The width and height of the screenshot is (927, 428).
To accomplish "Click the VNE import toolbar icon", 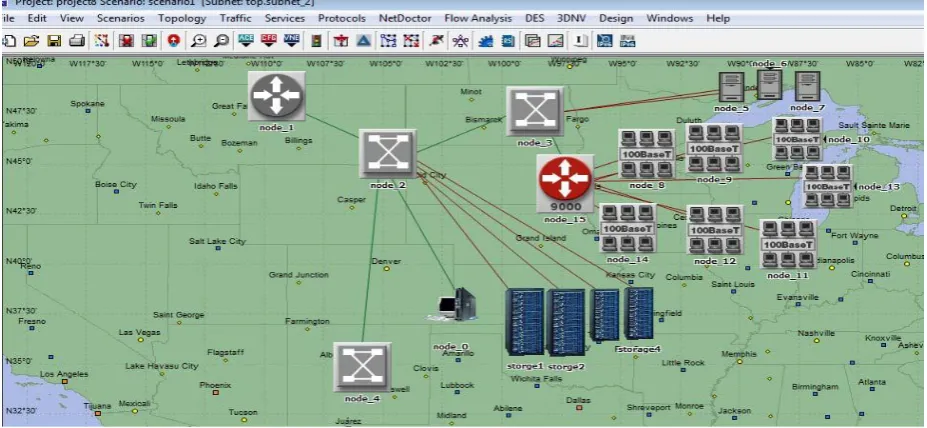I will tap(292, 41).
